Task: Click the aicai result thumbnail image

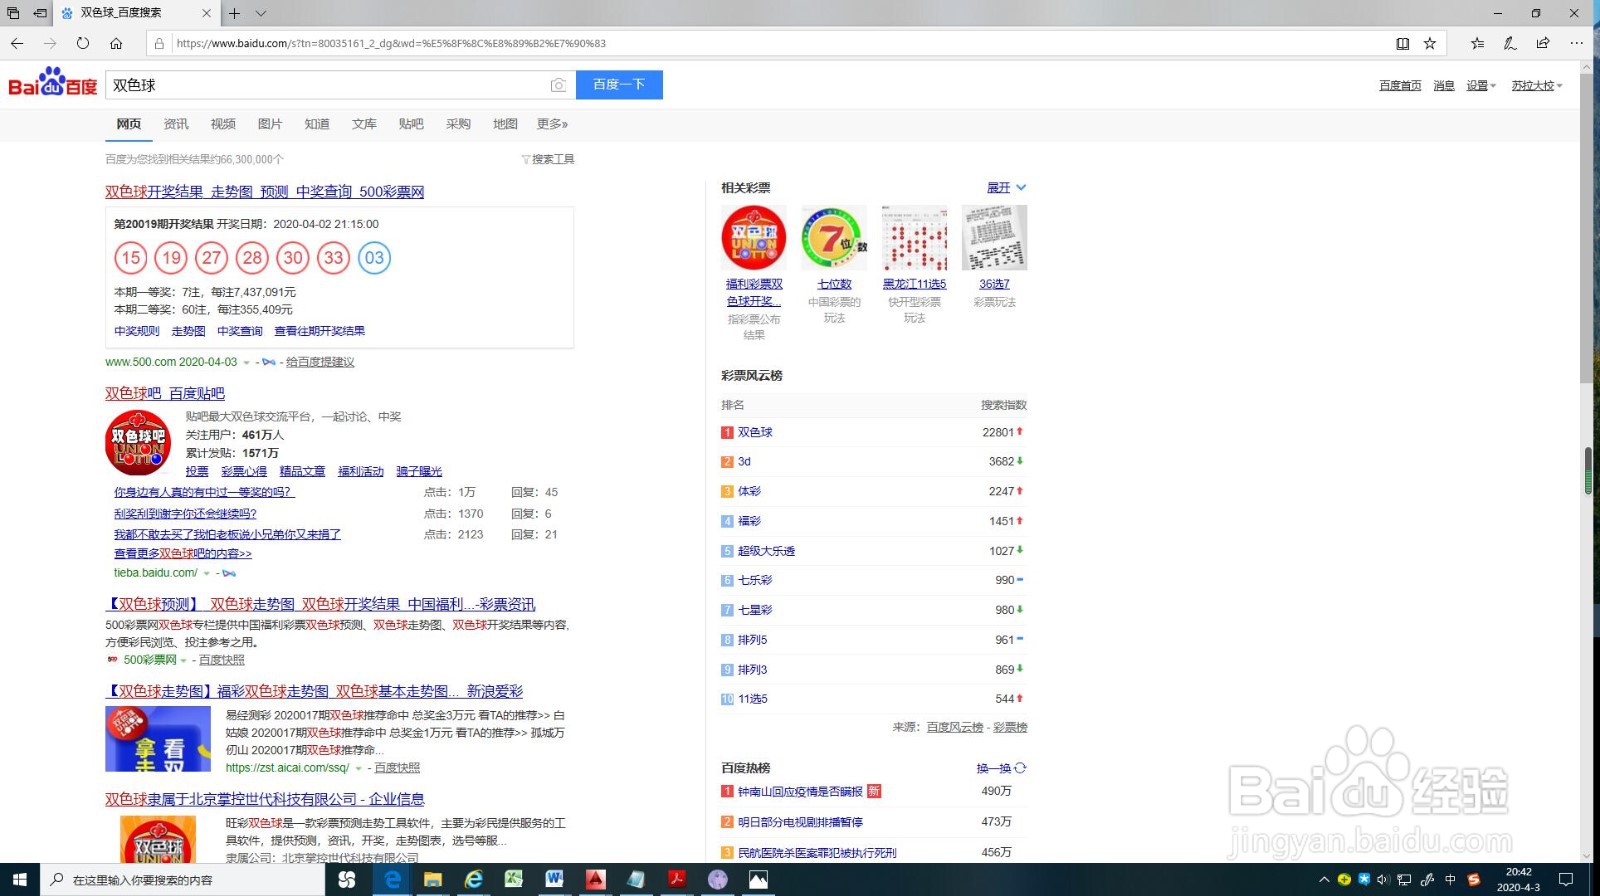Action: [158, 739]
